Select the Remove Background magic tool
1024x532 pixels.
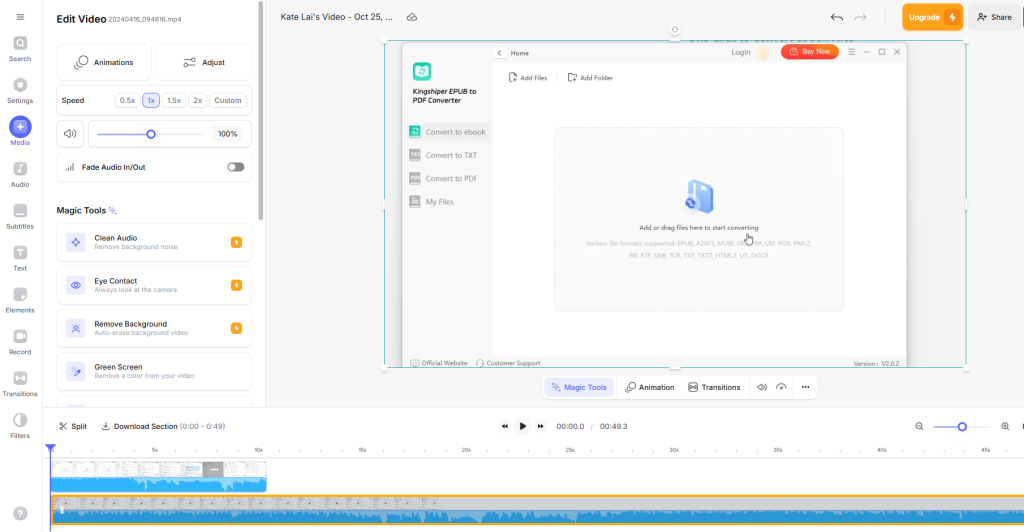(154, 328)
